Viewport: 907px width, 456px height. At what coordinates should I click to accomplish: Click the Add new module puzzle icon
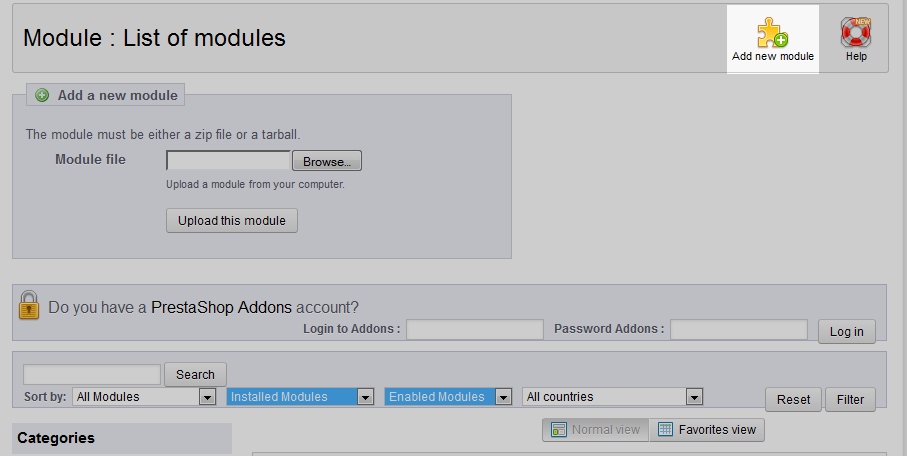pyautogui.click(x=772, y=33)
